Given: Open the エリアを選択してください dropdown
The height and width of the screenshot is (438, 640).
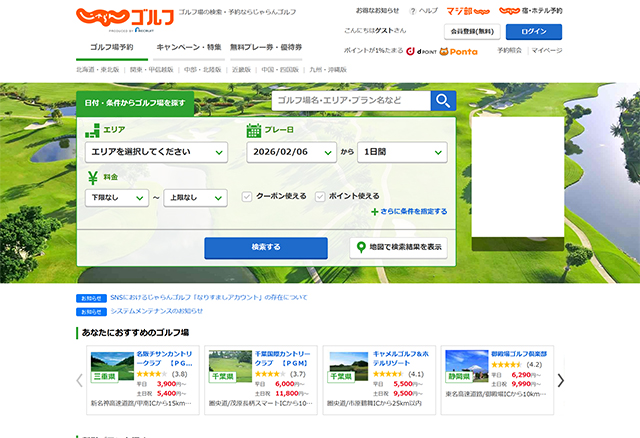Looking at the screenshot, I should (155, 152).
